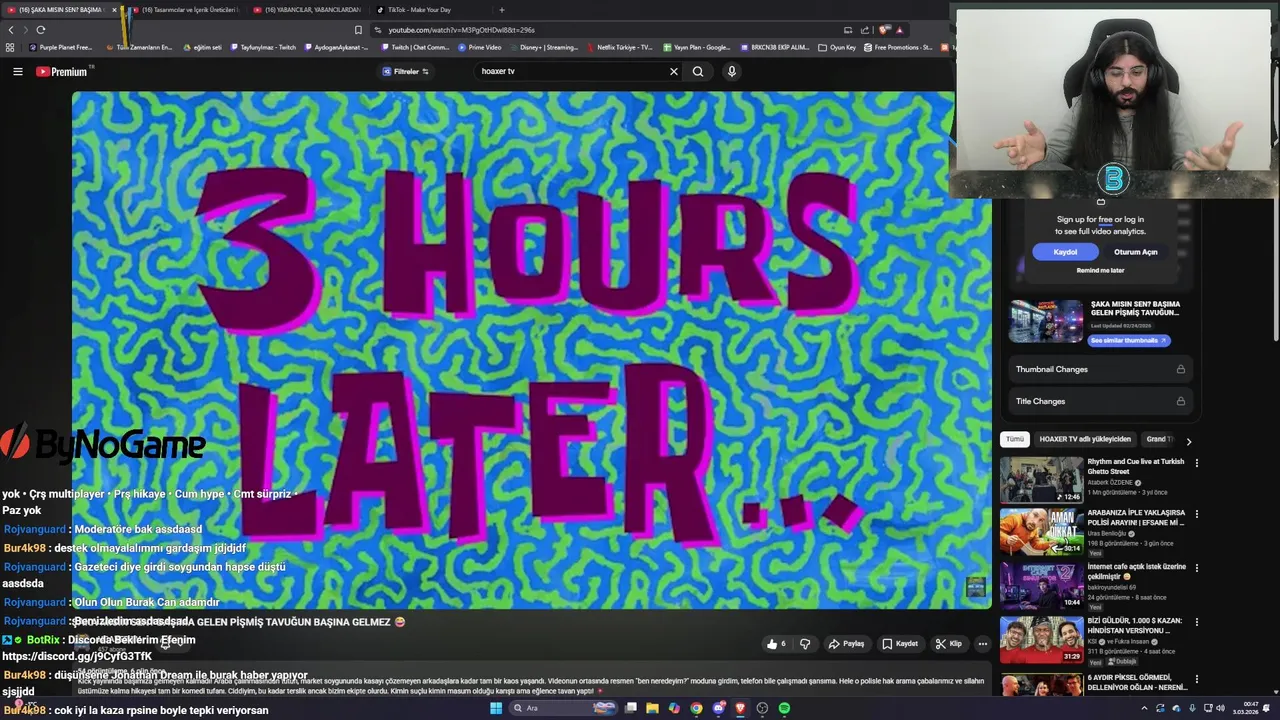Like the video with thumbs up
Image resolution: width=1280 pixels, height=720 pixels.
775,644
